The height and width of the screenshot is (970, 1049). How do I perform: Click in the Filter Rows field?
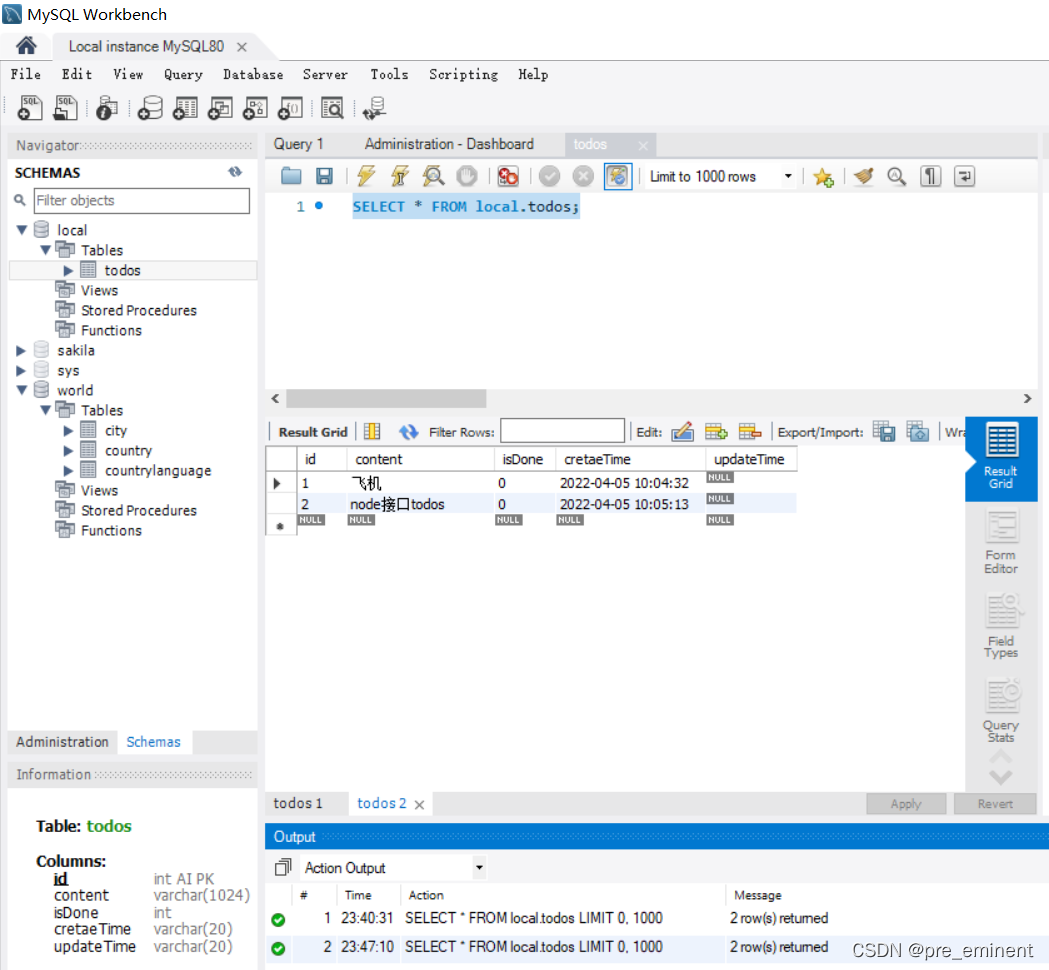coord(562,431)
